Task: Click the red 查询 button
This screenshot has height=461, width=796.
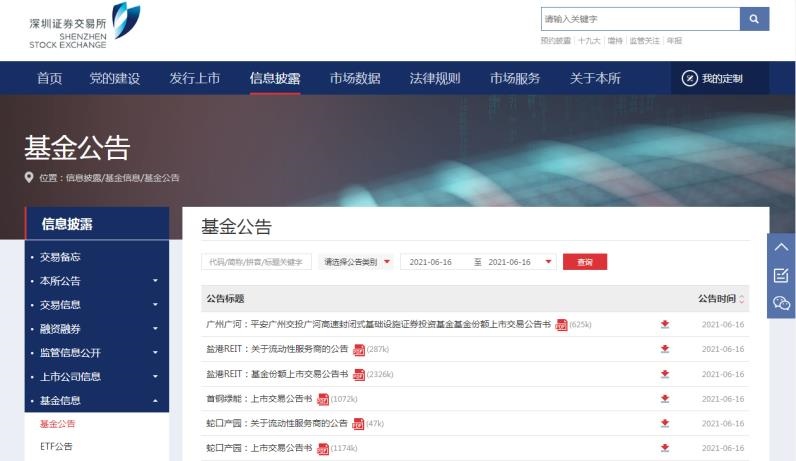Action: (585, 262)
